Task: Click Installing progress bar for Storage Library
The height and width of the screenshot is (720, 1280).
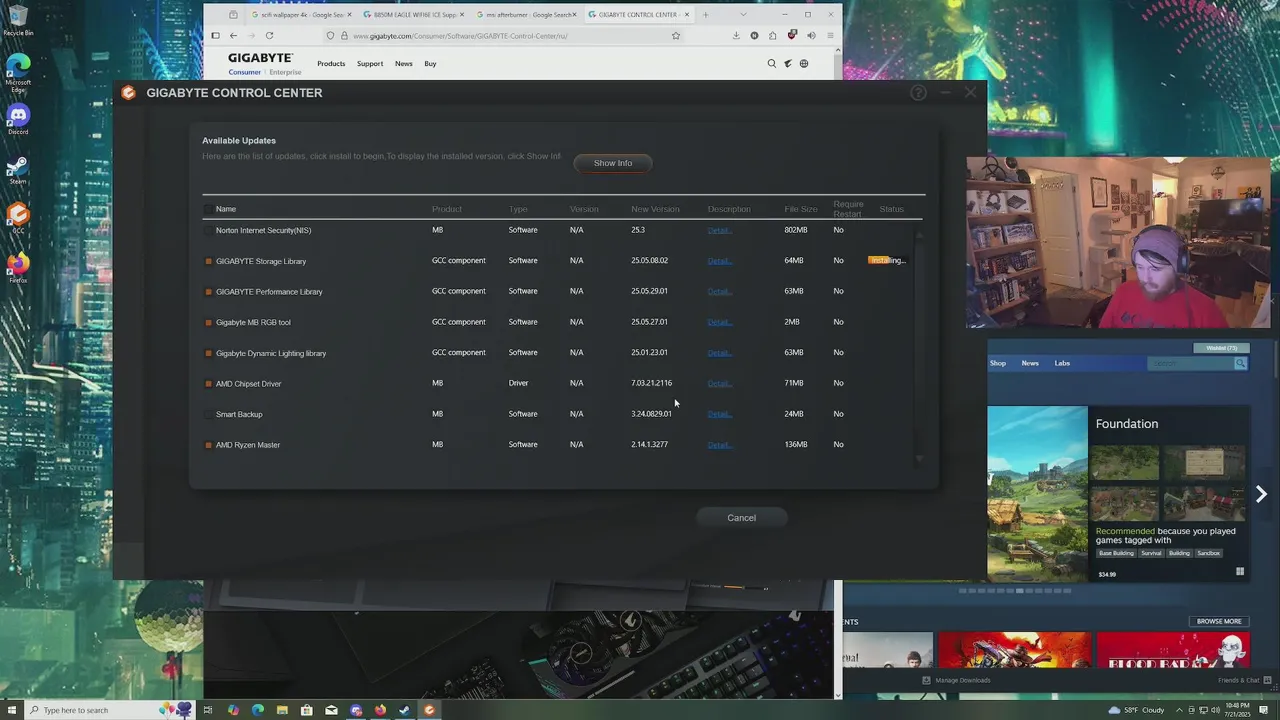Action: coord(887,261)
